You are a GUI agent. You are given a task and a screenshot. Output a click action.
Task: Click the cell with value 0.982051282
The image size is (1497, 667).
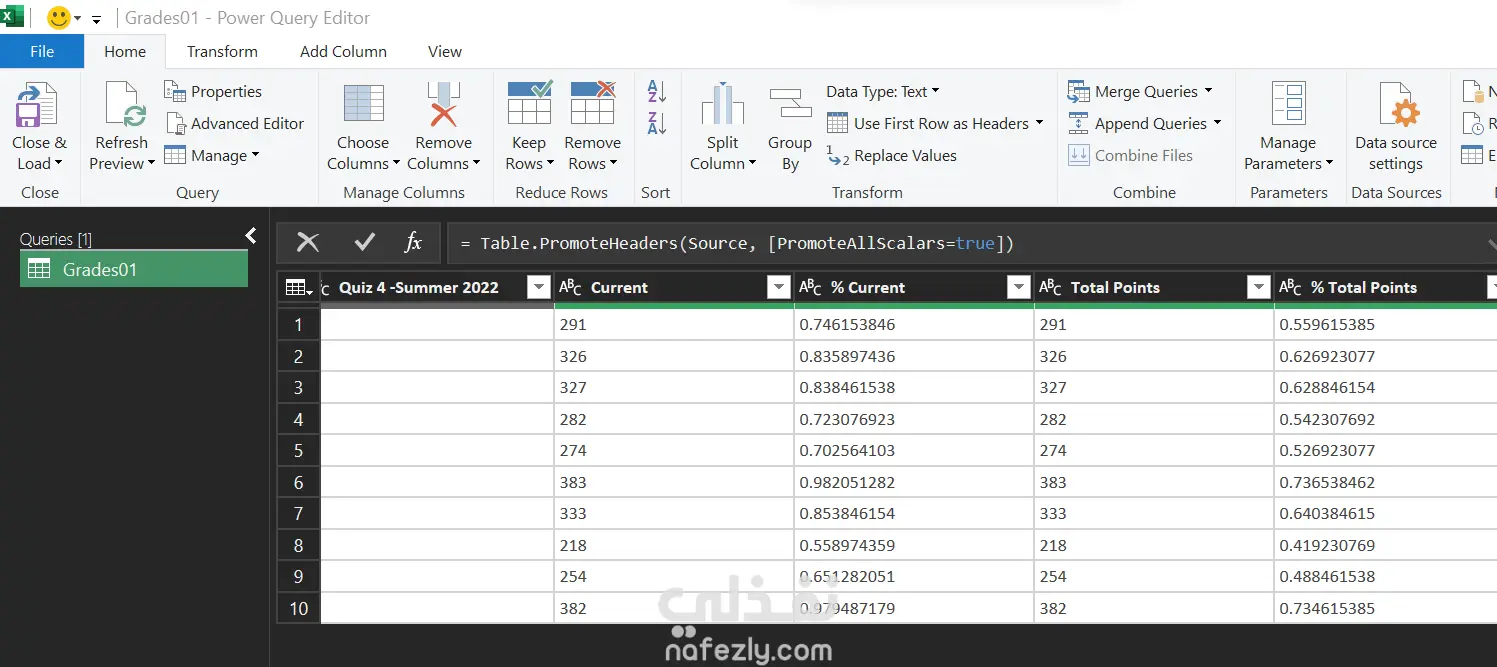(x=914, y=482)
